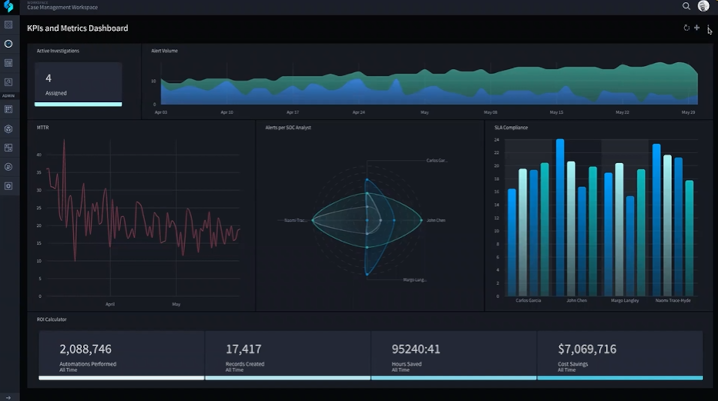Click the Automations Performed ROI tile

point(121,356)
